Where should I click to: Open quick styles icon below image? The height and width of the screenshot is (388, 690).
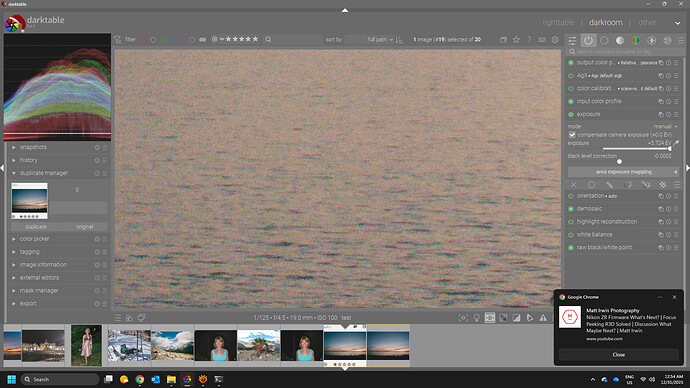(129, 318)
